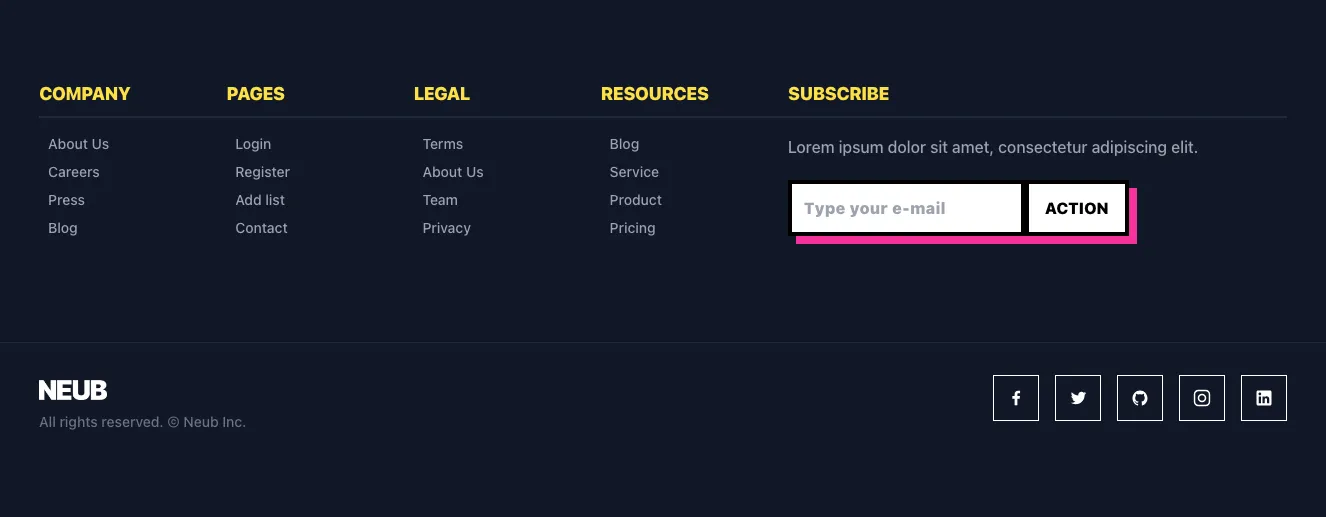Click the NEUB logo
This screenshot has width=1326, height=517.
73,390
